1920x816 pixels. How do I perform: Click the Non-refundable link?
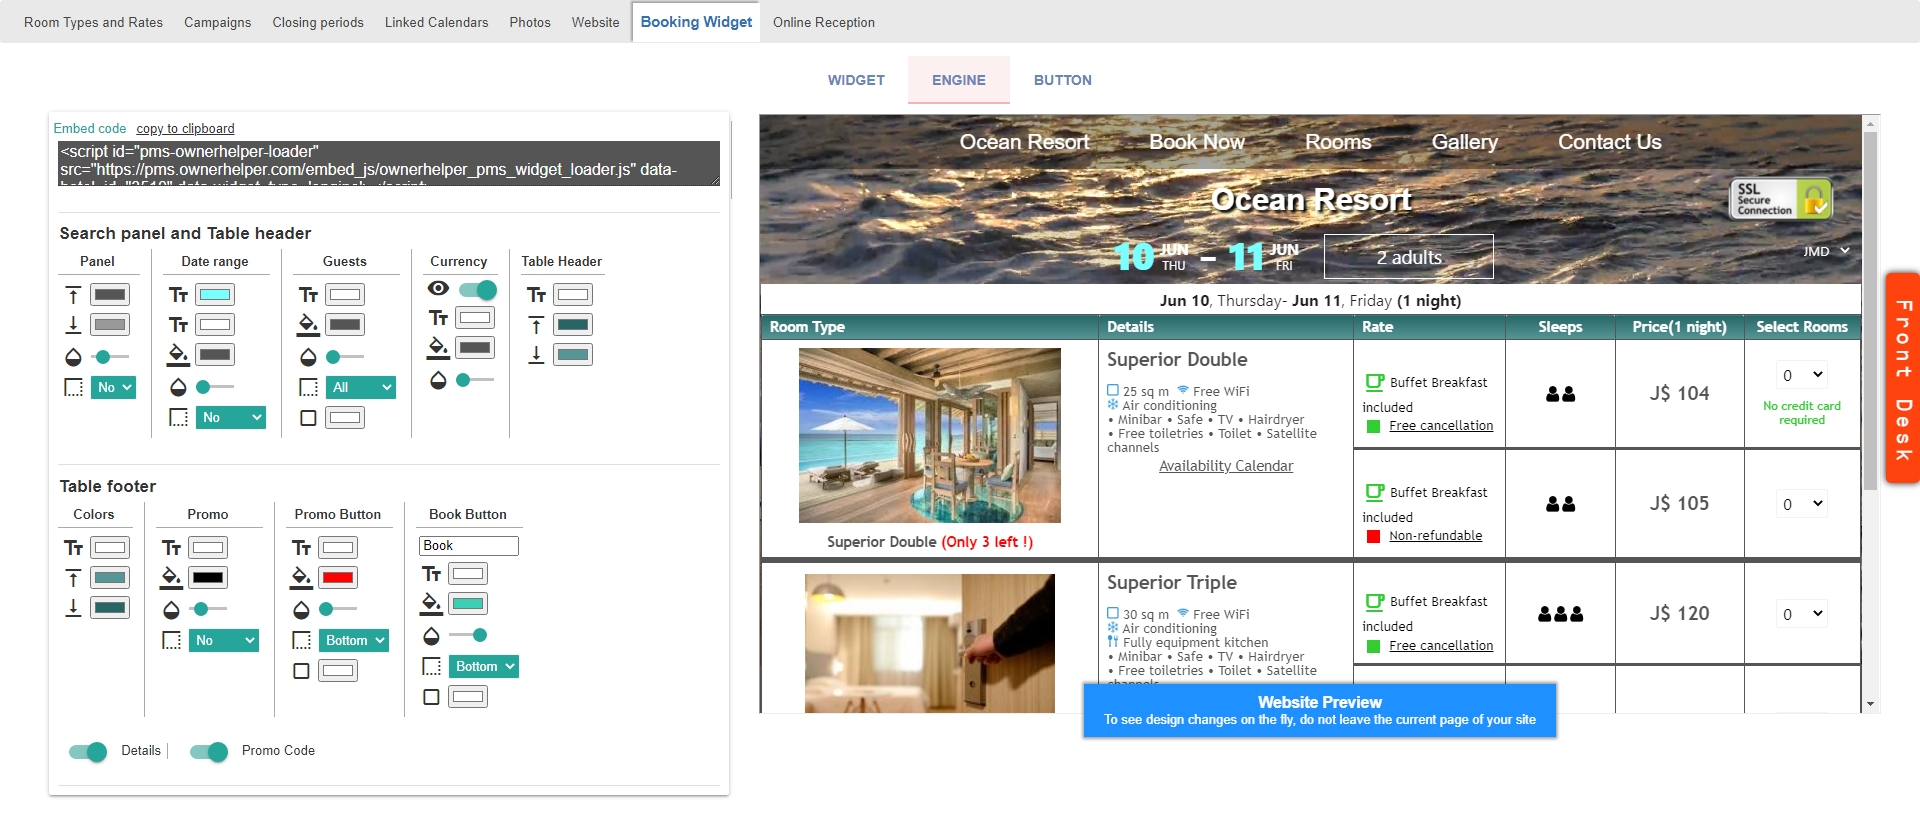[x=1435, y=536]
